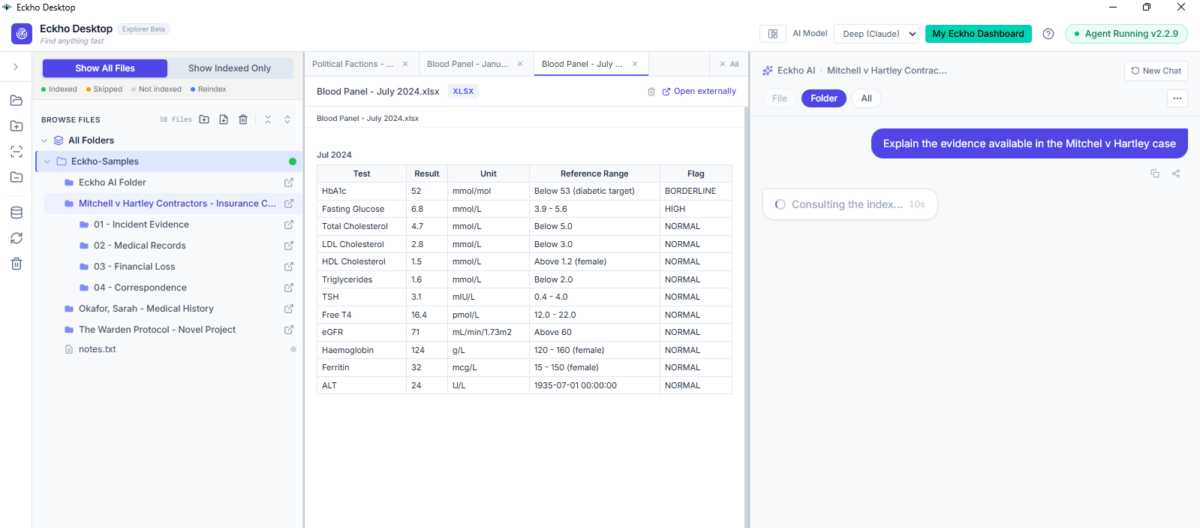
Task: Click the help question mark icon
Action: [1048, 34]
